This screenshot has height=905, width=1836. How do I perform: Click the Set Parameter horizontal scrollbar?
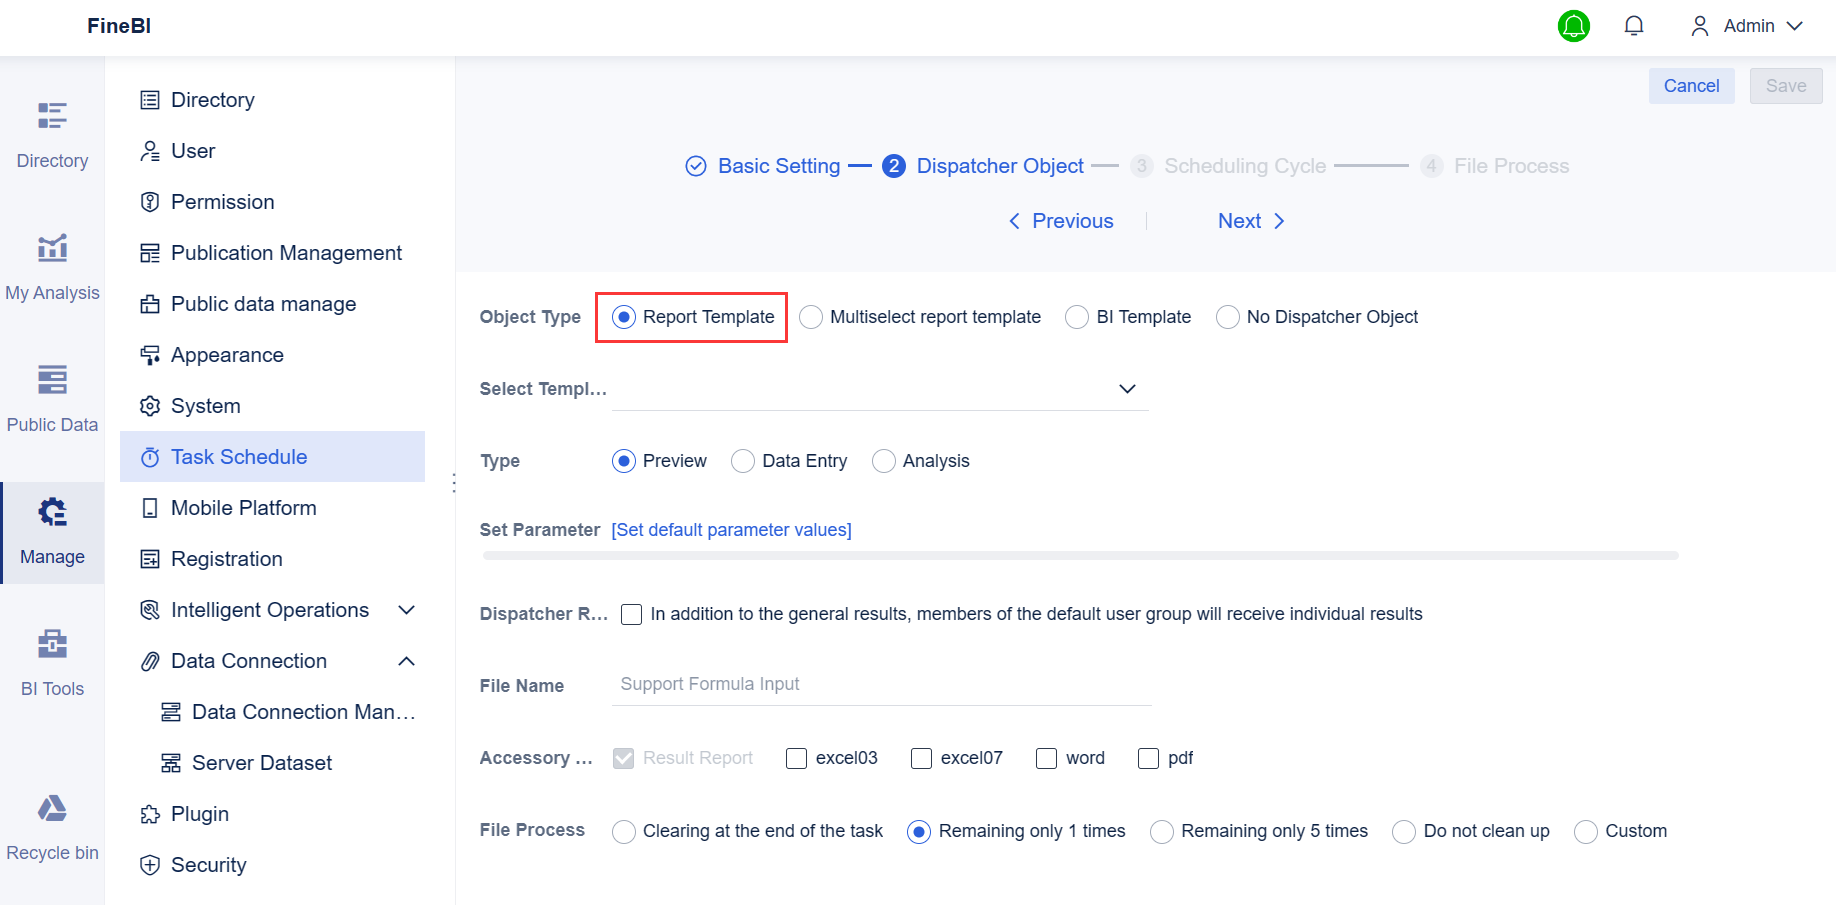[1078, 556]
